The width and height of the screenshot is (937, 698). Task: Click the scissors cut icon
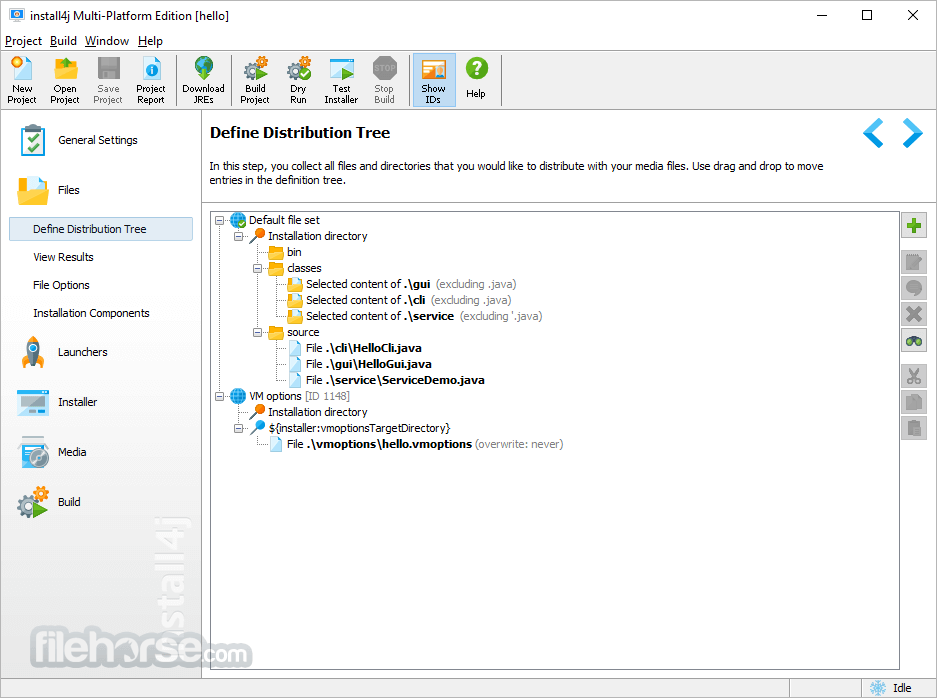(914, 376)
